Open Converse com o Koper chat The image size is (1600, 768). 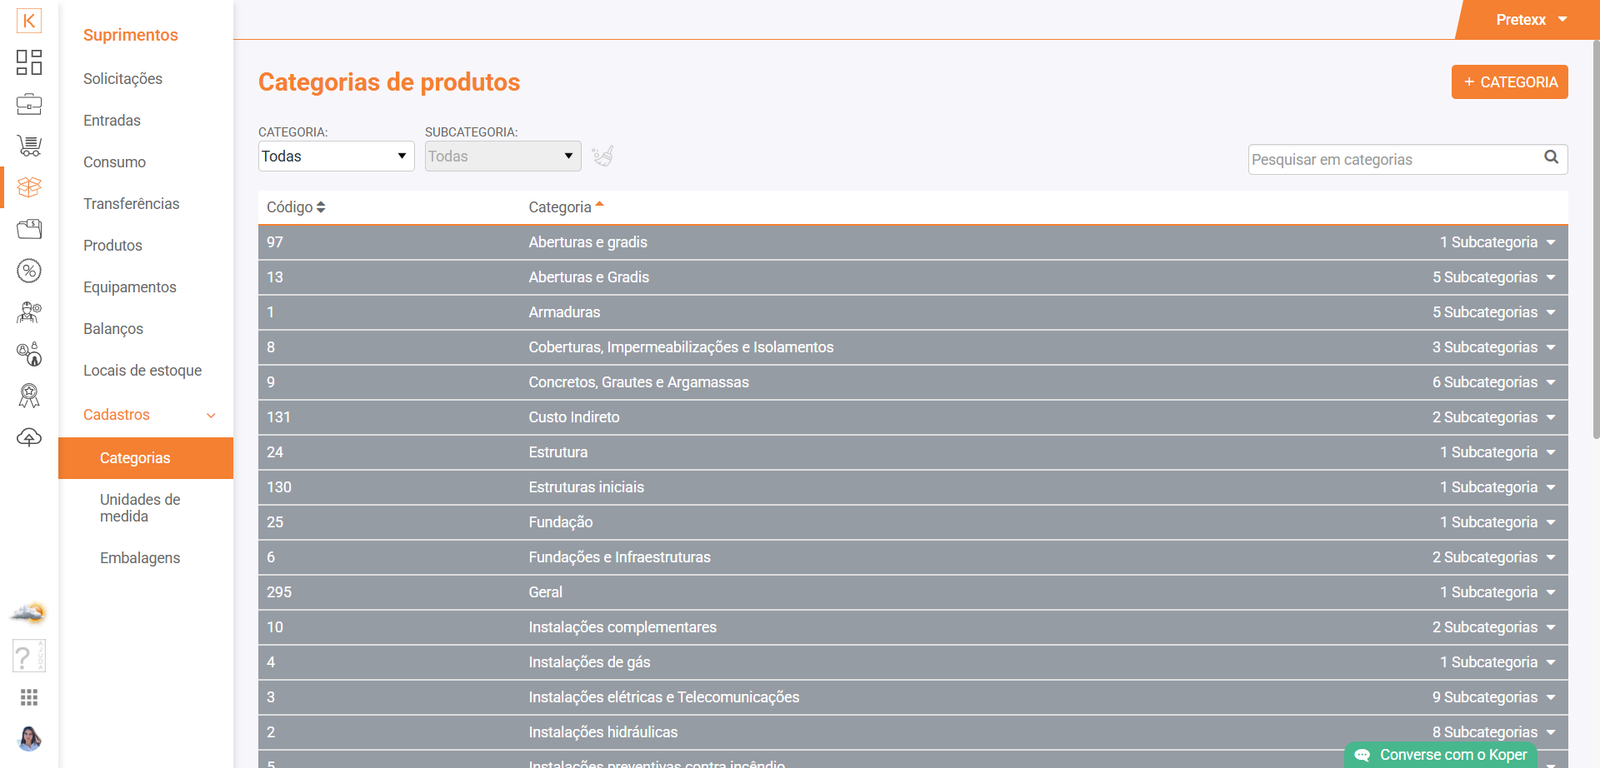[x=1441, y=755]
